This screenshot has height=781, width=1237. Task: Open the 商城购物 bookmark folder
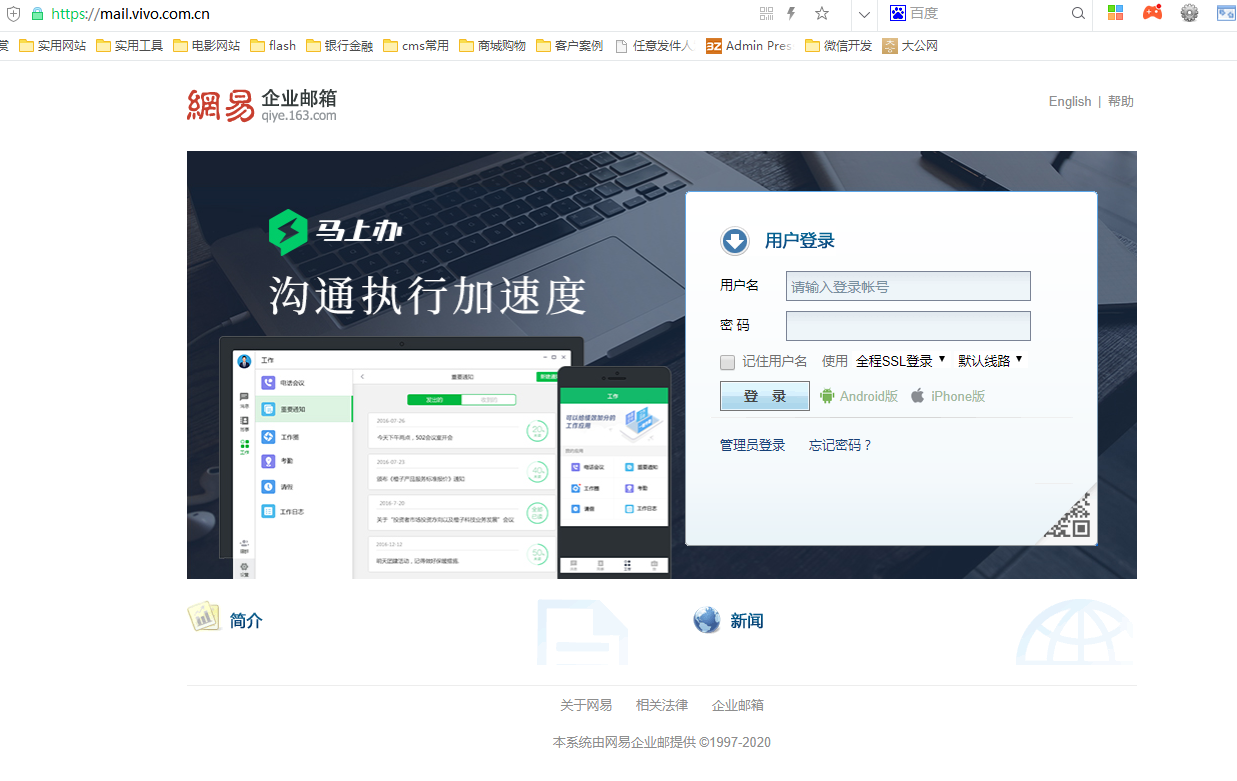pos(493,45)
